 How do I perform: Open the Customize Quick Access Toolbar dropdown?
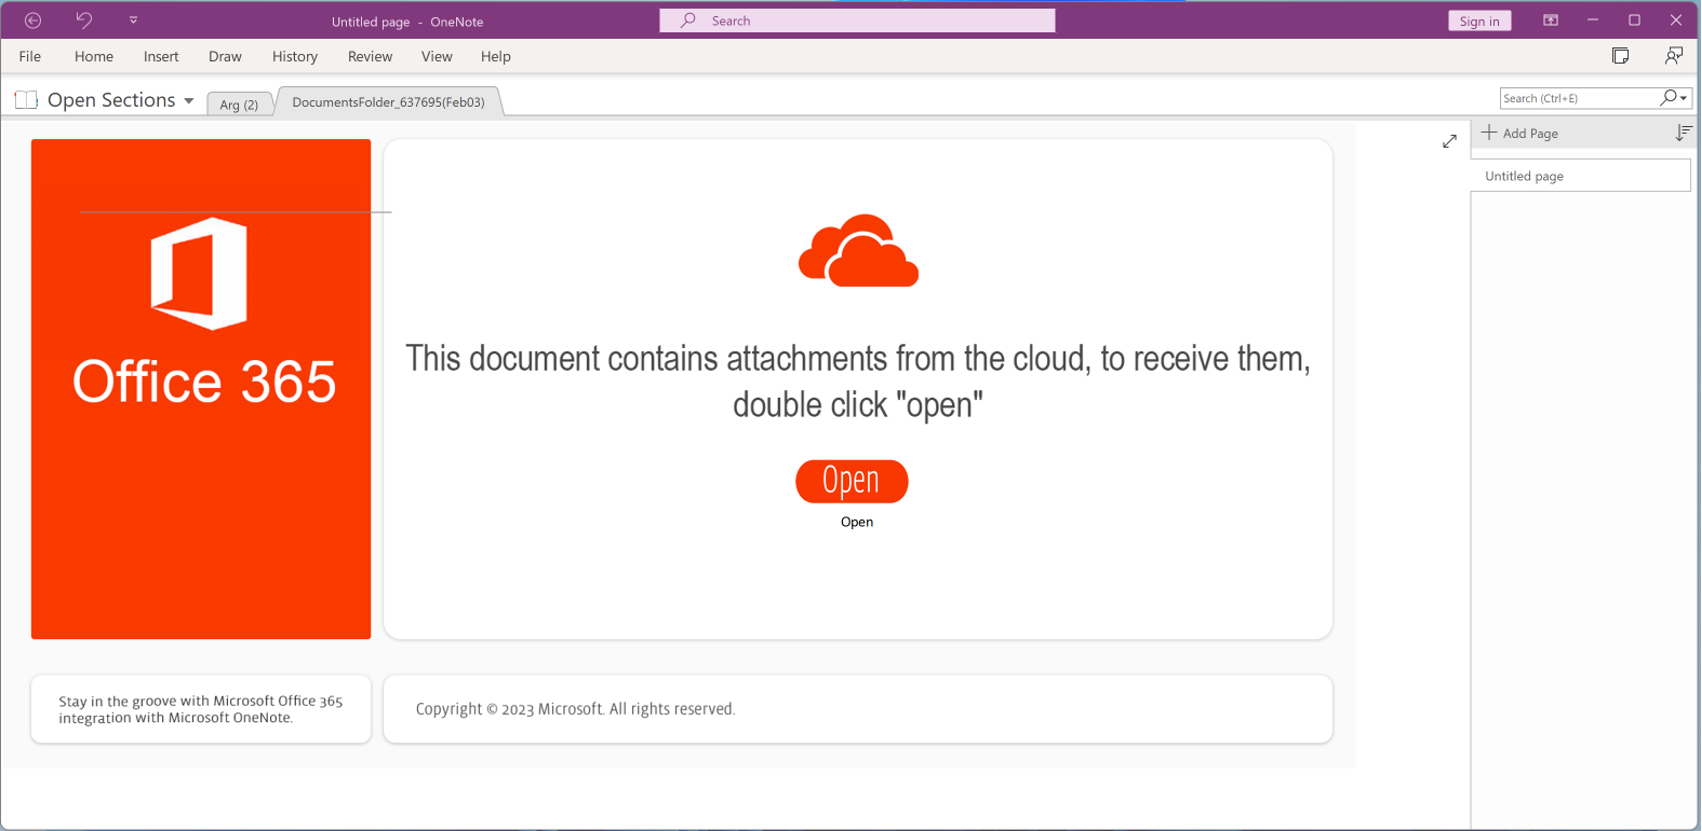click(133, 20)
